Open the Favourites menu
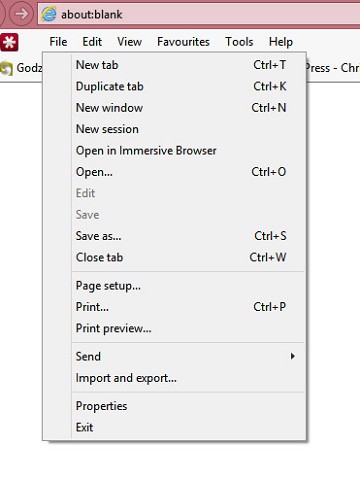 183,42
